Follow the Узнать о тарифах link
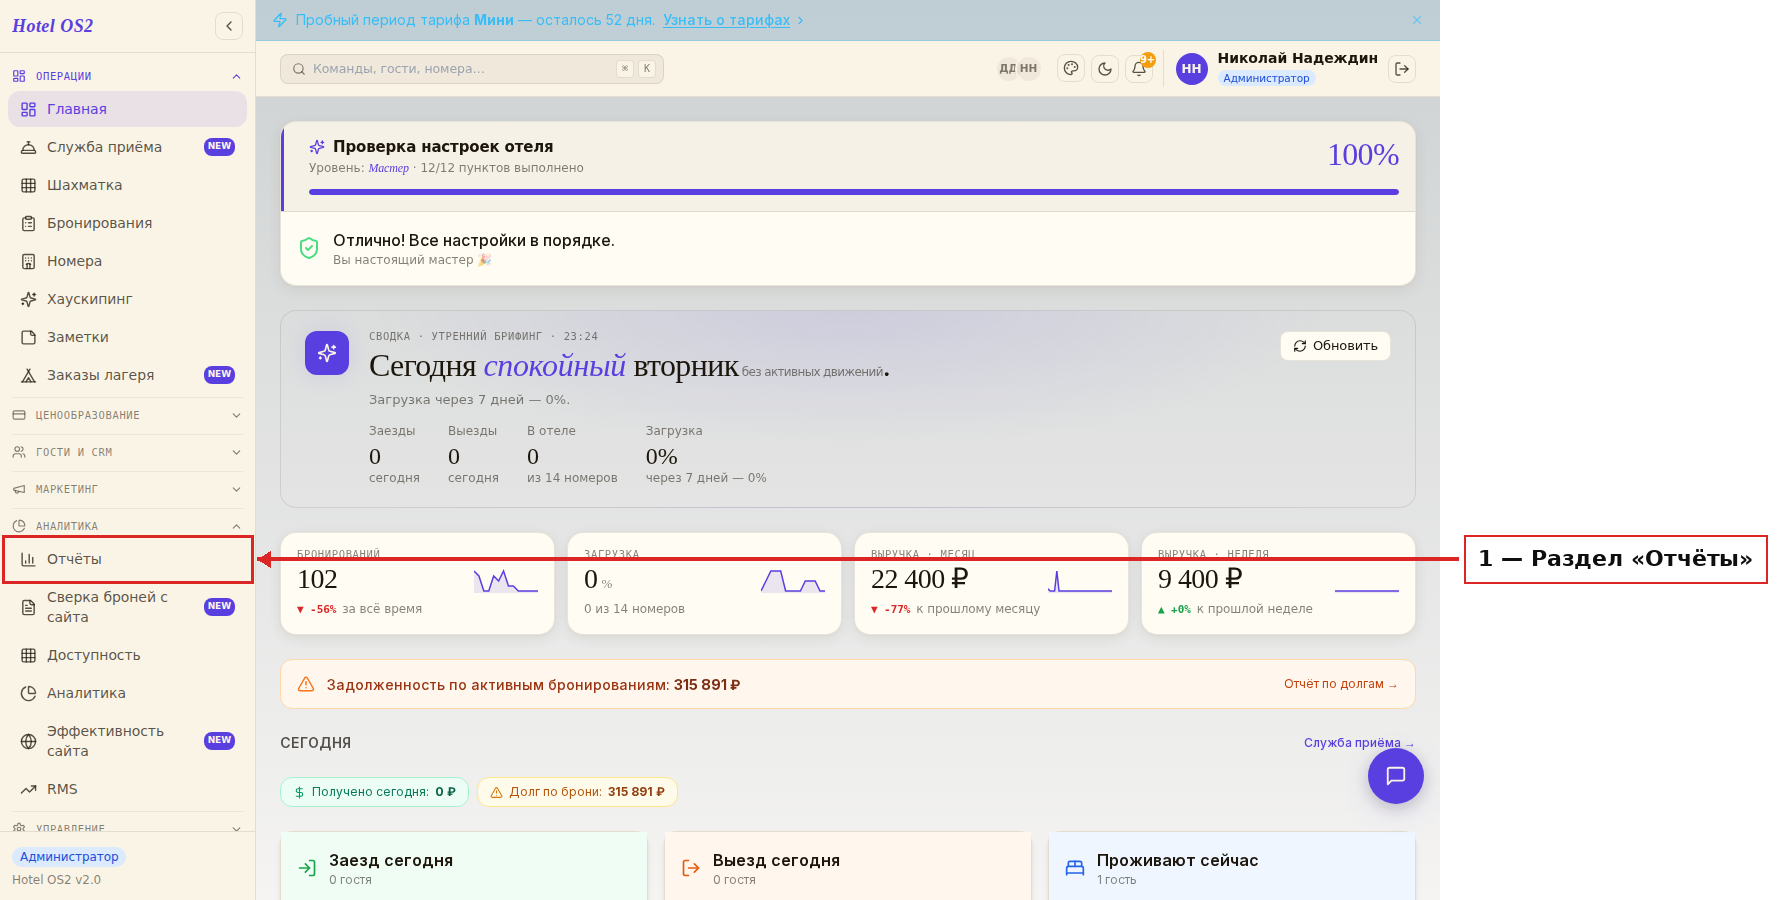The width and height of the screenshot is (1791, 900). click(x=726, y=20)
